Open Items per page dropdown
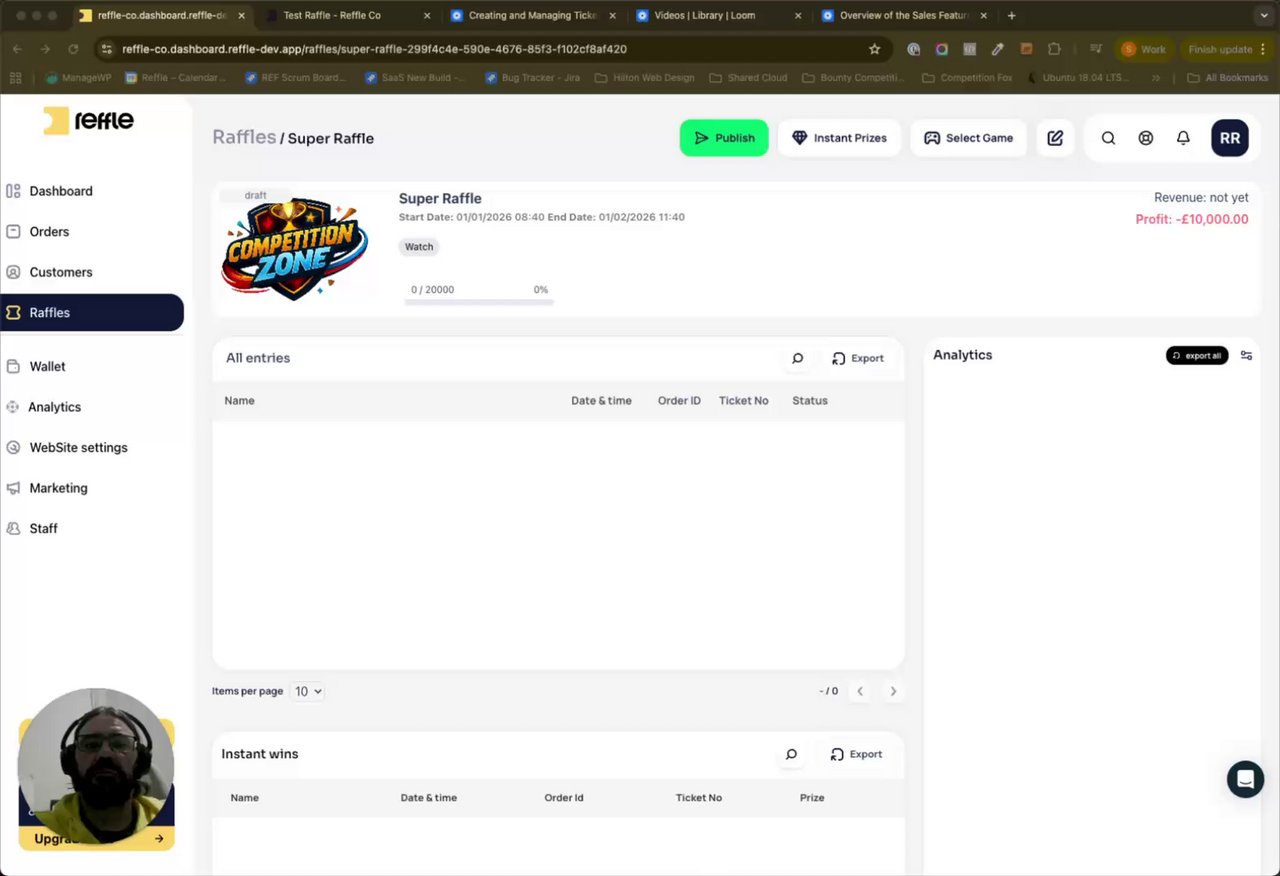The height and width of the screenshot is (876, 1280). tap(307, 691)
